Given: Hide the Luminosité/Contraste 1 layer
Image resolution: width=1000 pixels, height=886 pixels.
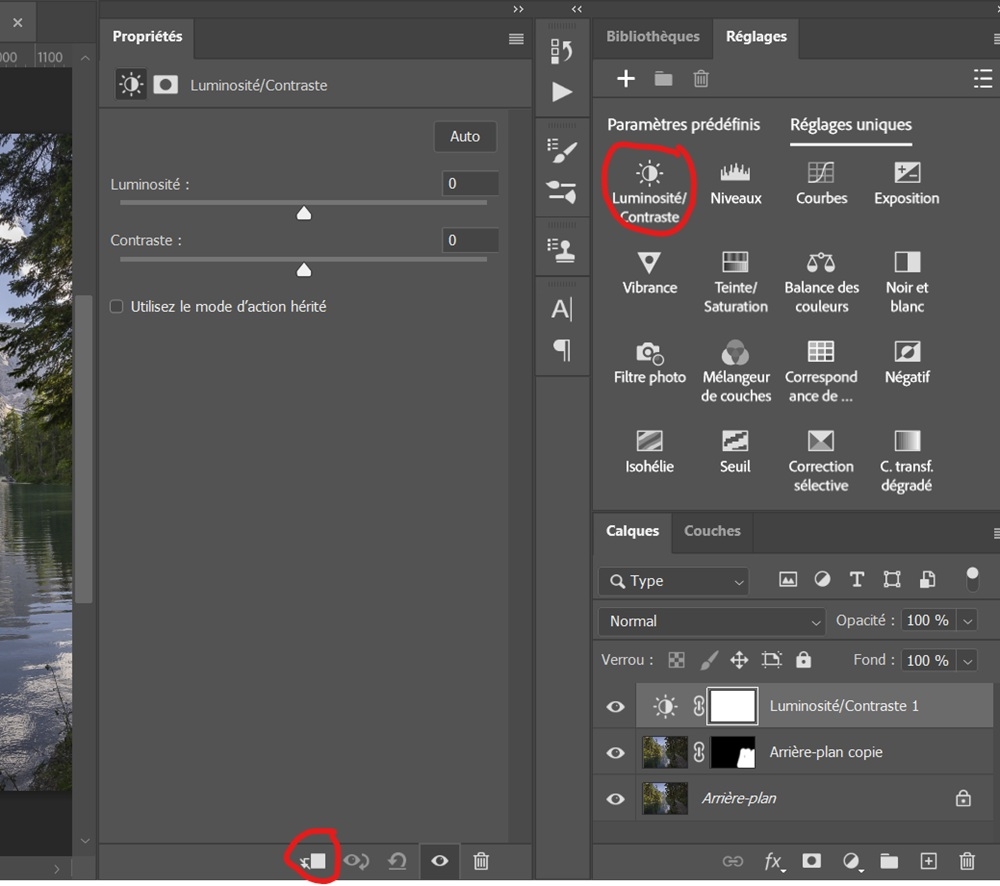Looking at the screenshot, I should [615, 707].
